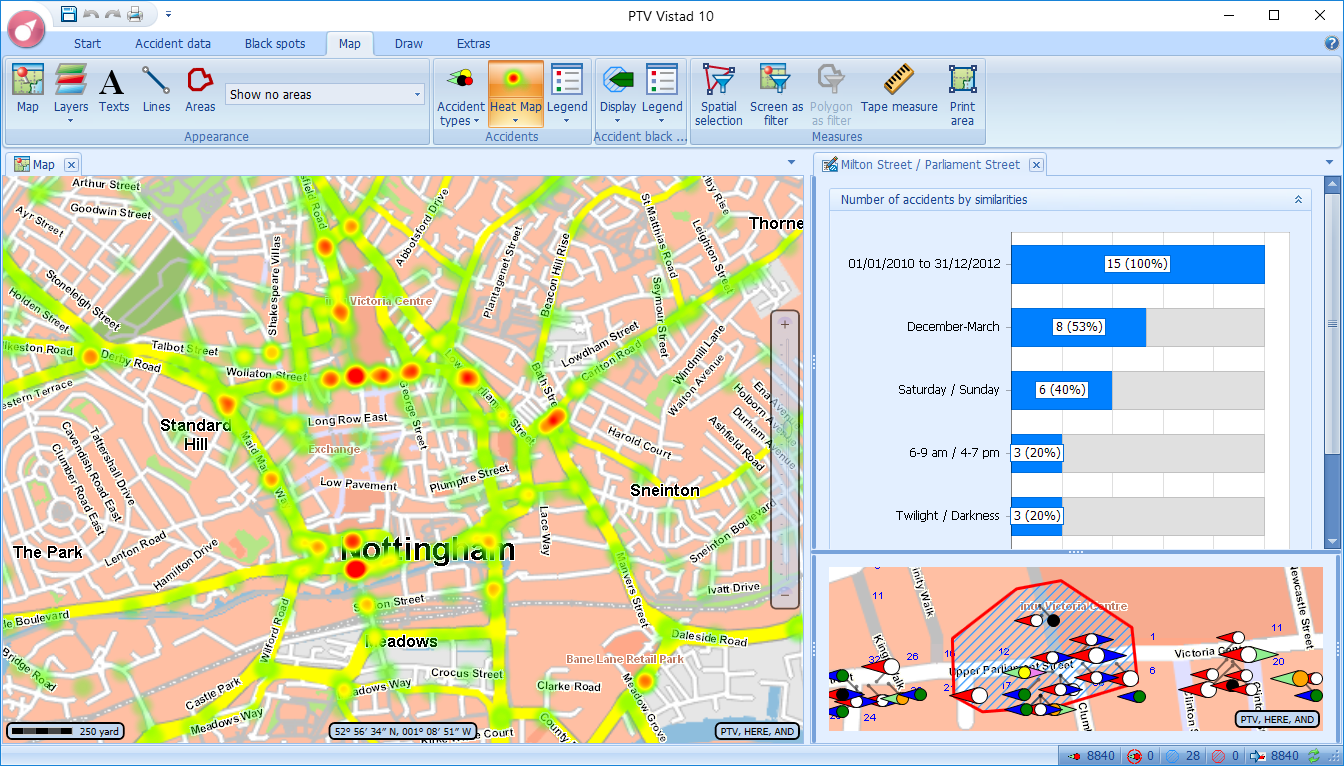Click the Redo arrow icon

(112, 14)
